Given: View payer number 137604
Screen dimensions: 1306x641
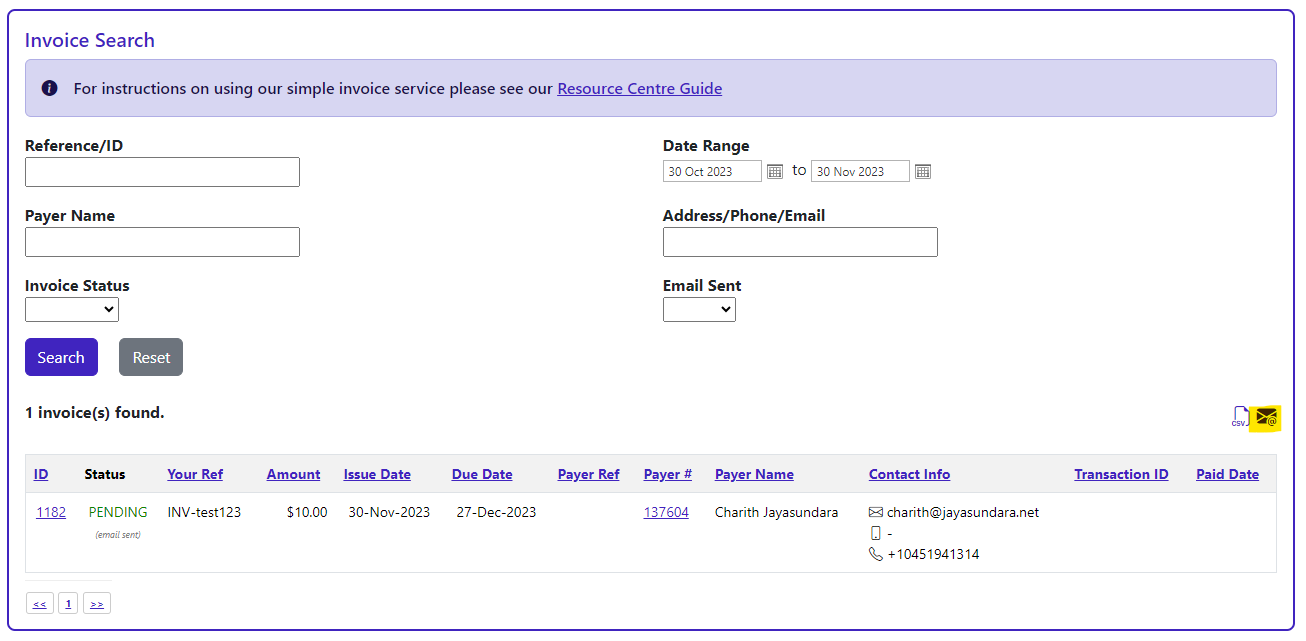Looking at the screenshot, I should pyautogui.click(x=666, y=512).
